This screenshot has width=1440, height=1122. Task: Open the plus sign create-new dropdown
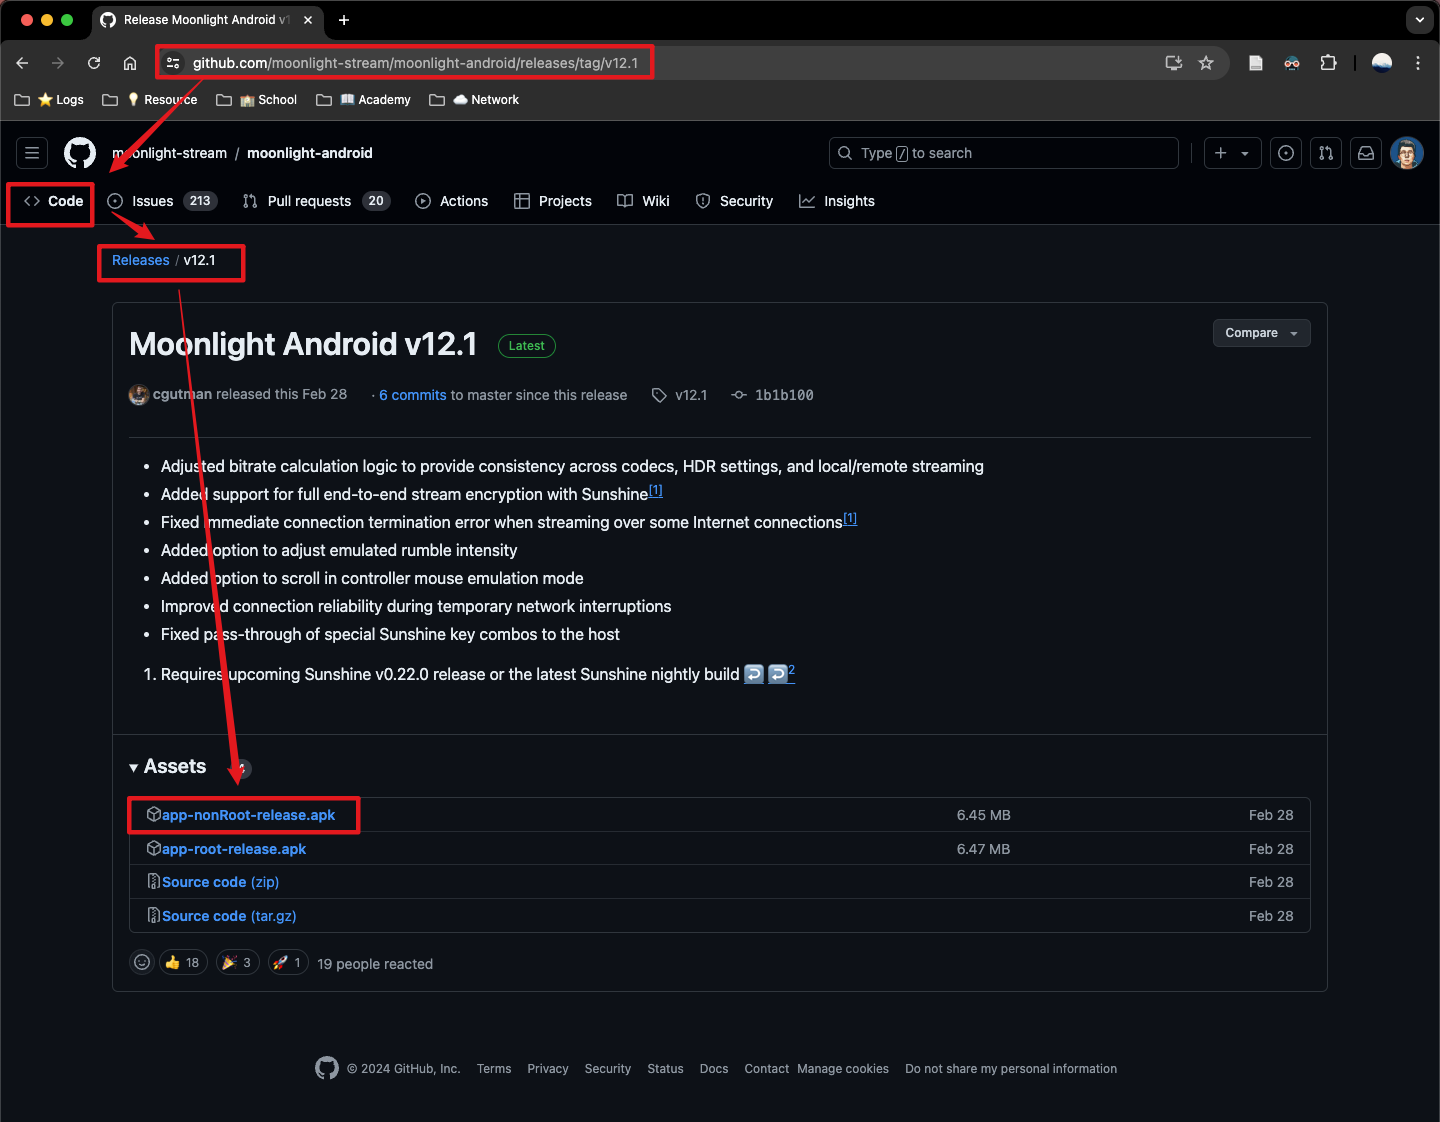(x=1232, y=153)
